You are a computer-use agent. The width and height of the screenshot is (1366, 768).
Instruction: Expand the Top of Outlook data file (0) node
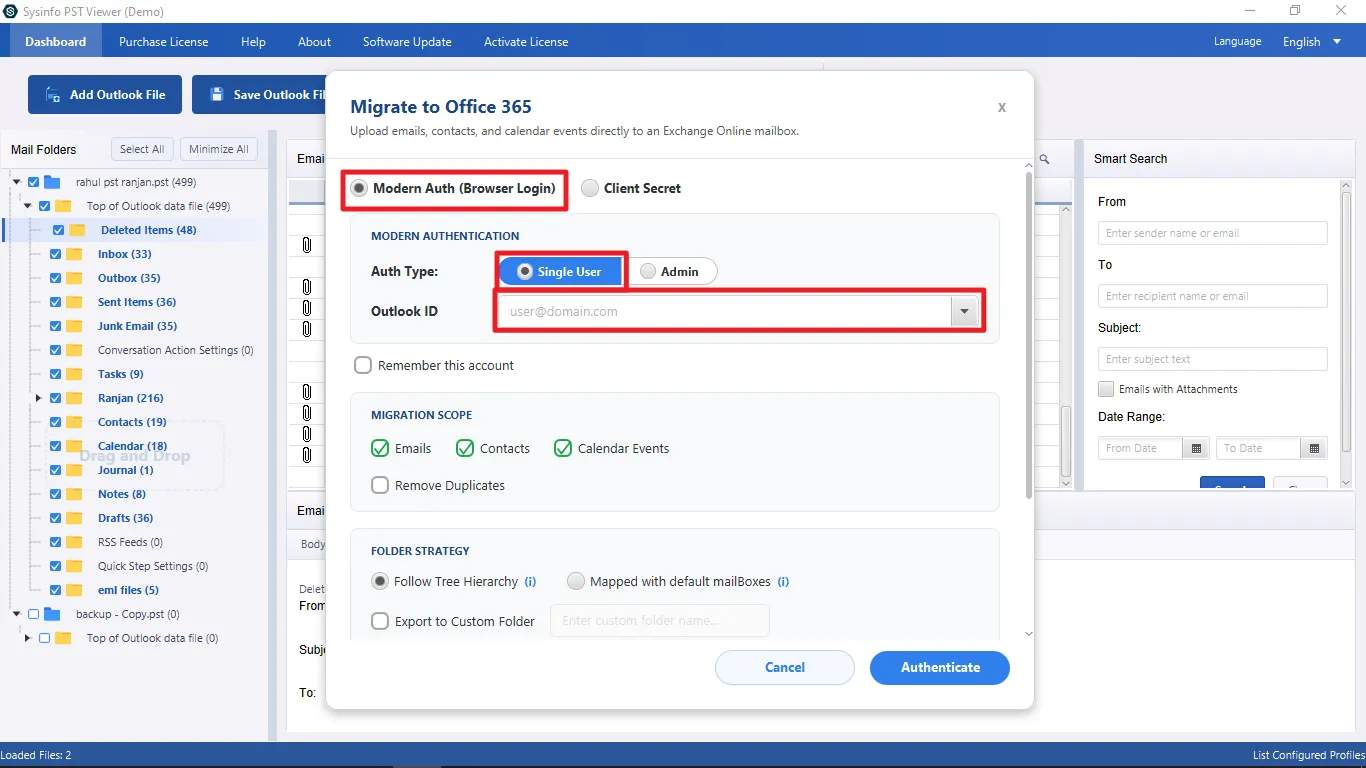click(28, 638)
